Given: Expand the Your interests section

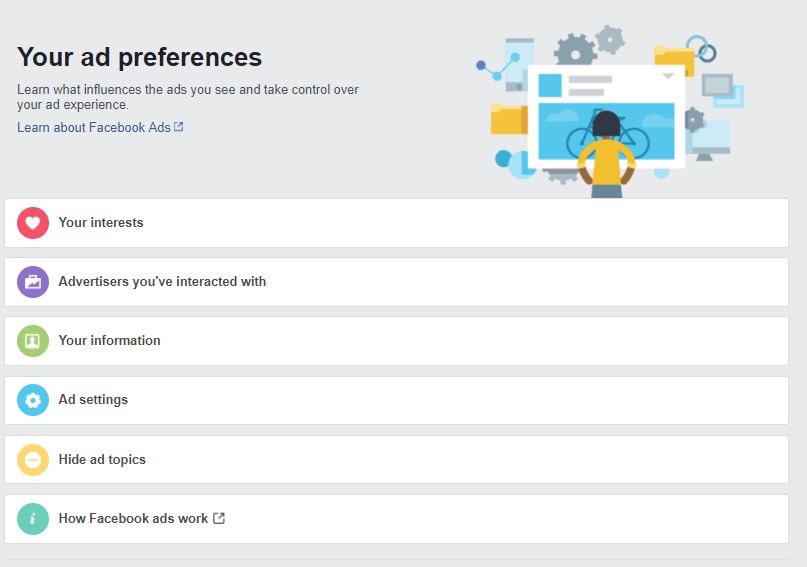Looking at the screenshot, I should click(396, 223).
